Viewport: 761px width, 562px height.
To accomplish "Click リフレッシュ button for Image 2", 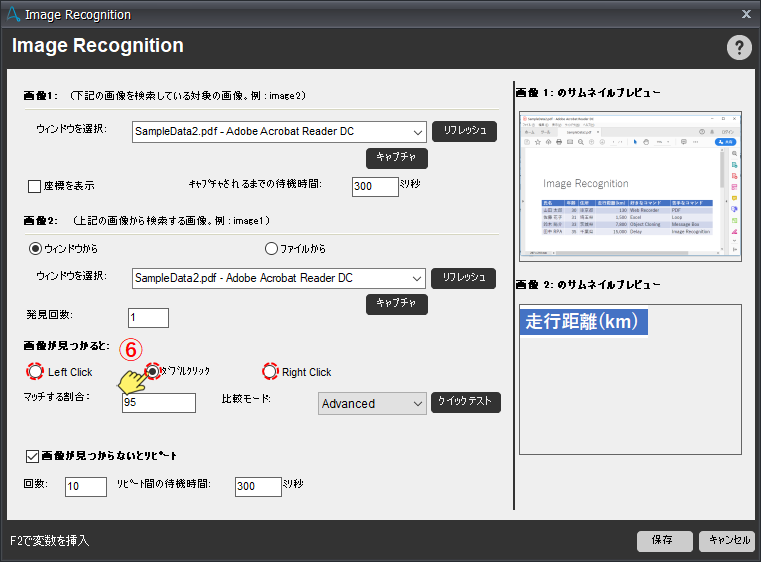I will (463, 278).
